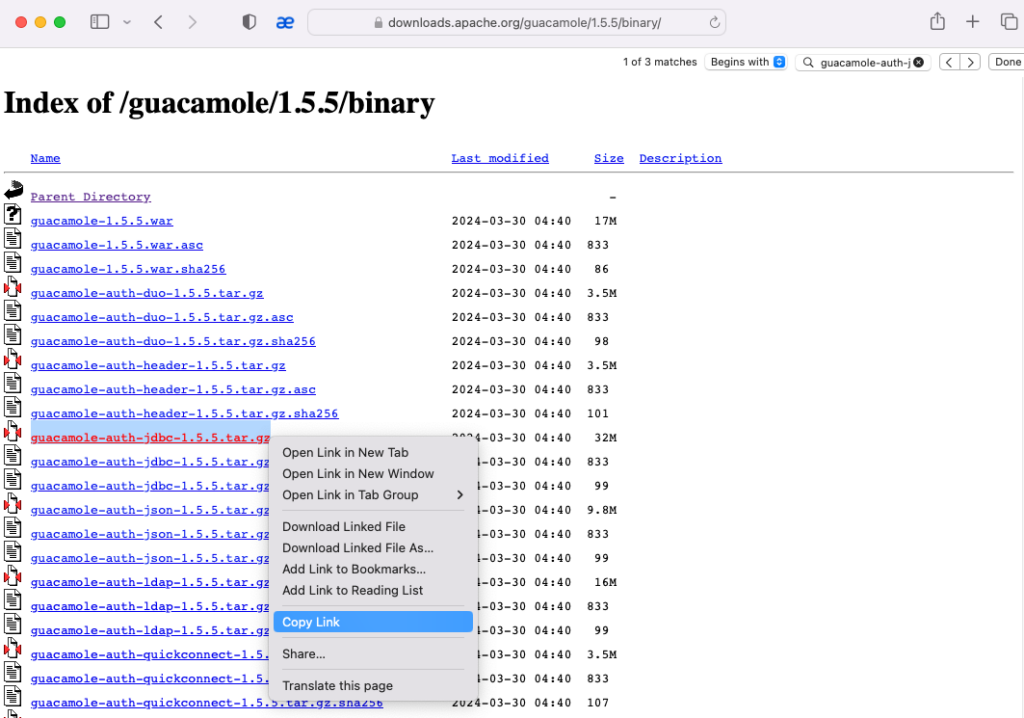Open a new tab with plus icon
Viewport: 1024px width, 718px height.
[x=972, y=22]
